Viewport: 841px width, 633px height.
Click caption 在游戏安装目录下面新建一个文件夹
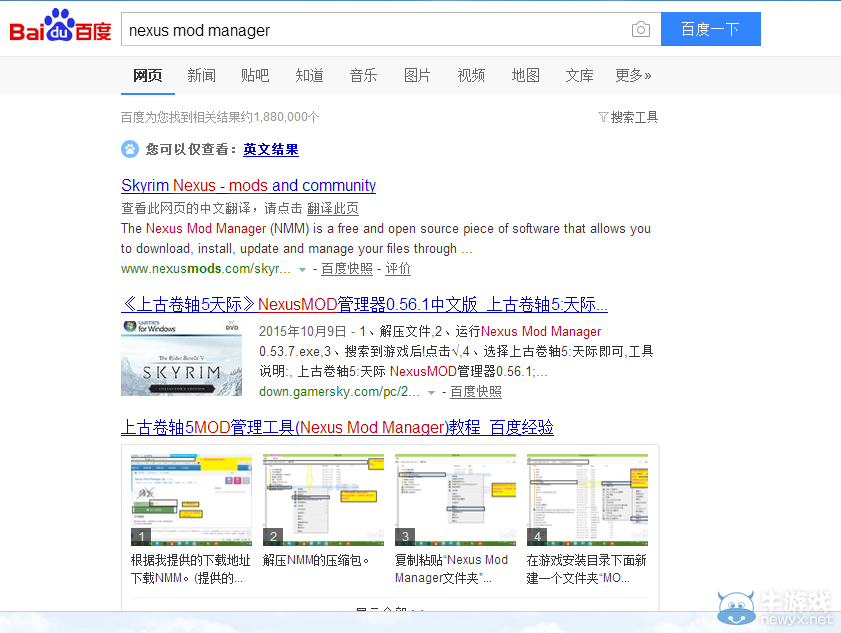point(587,569)
